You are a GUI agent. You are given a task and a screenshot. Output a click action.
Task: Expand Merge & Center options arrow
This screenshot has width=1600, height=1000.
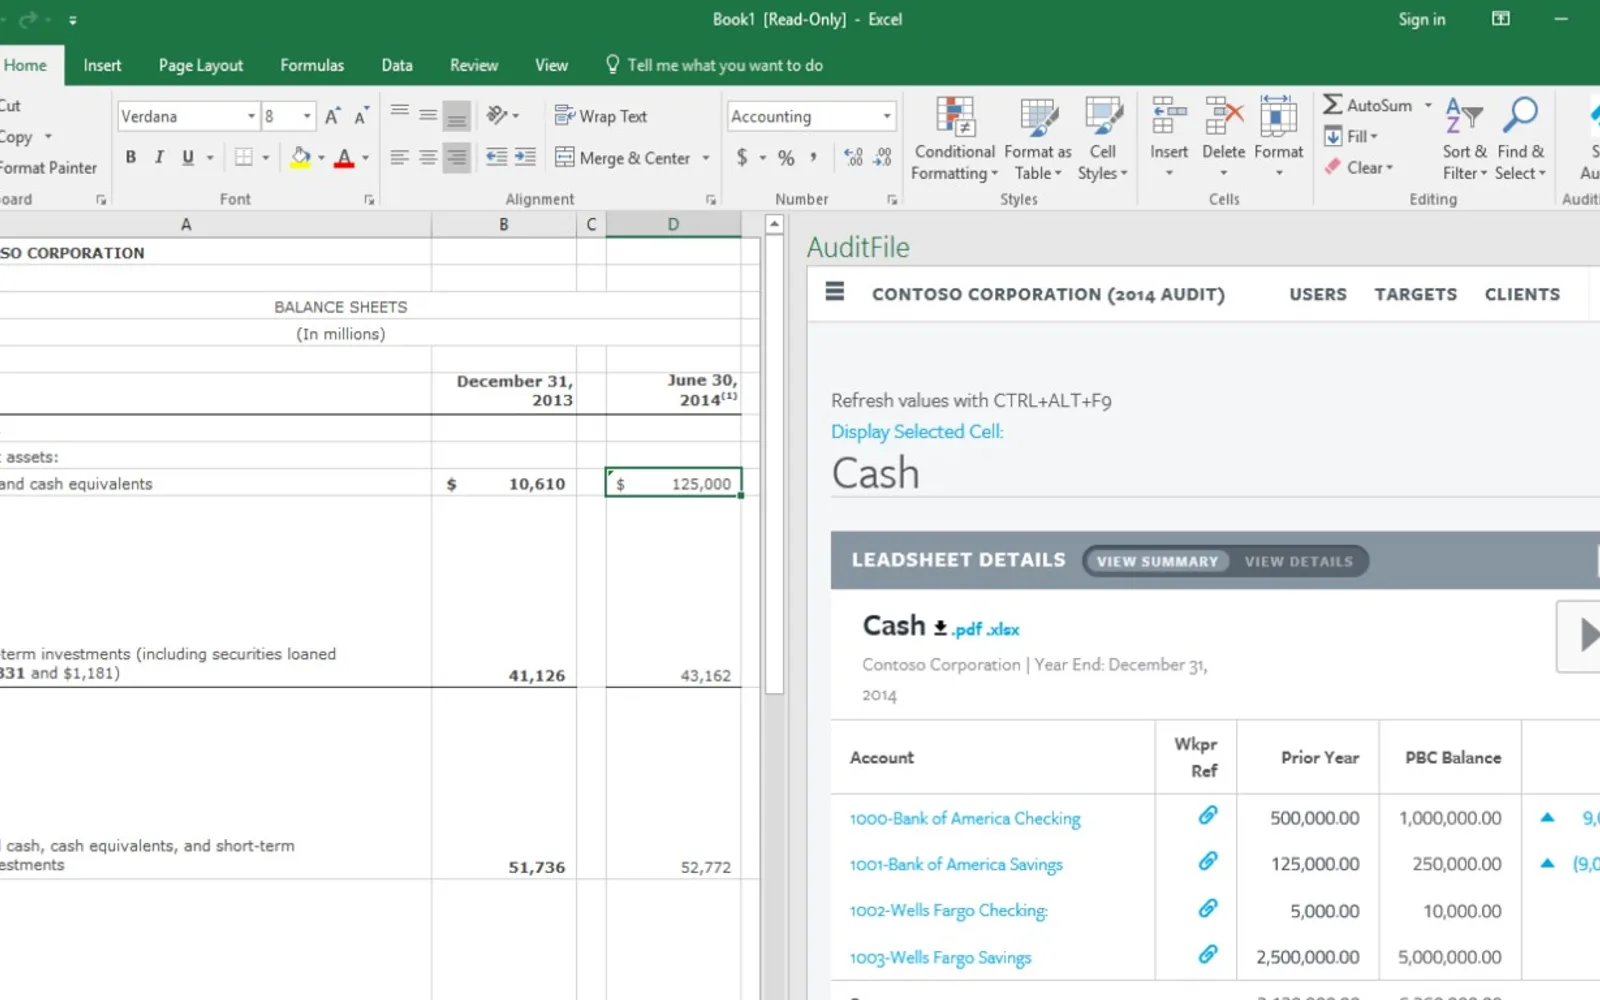(706, 158)
